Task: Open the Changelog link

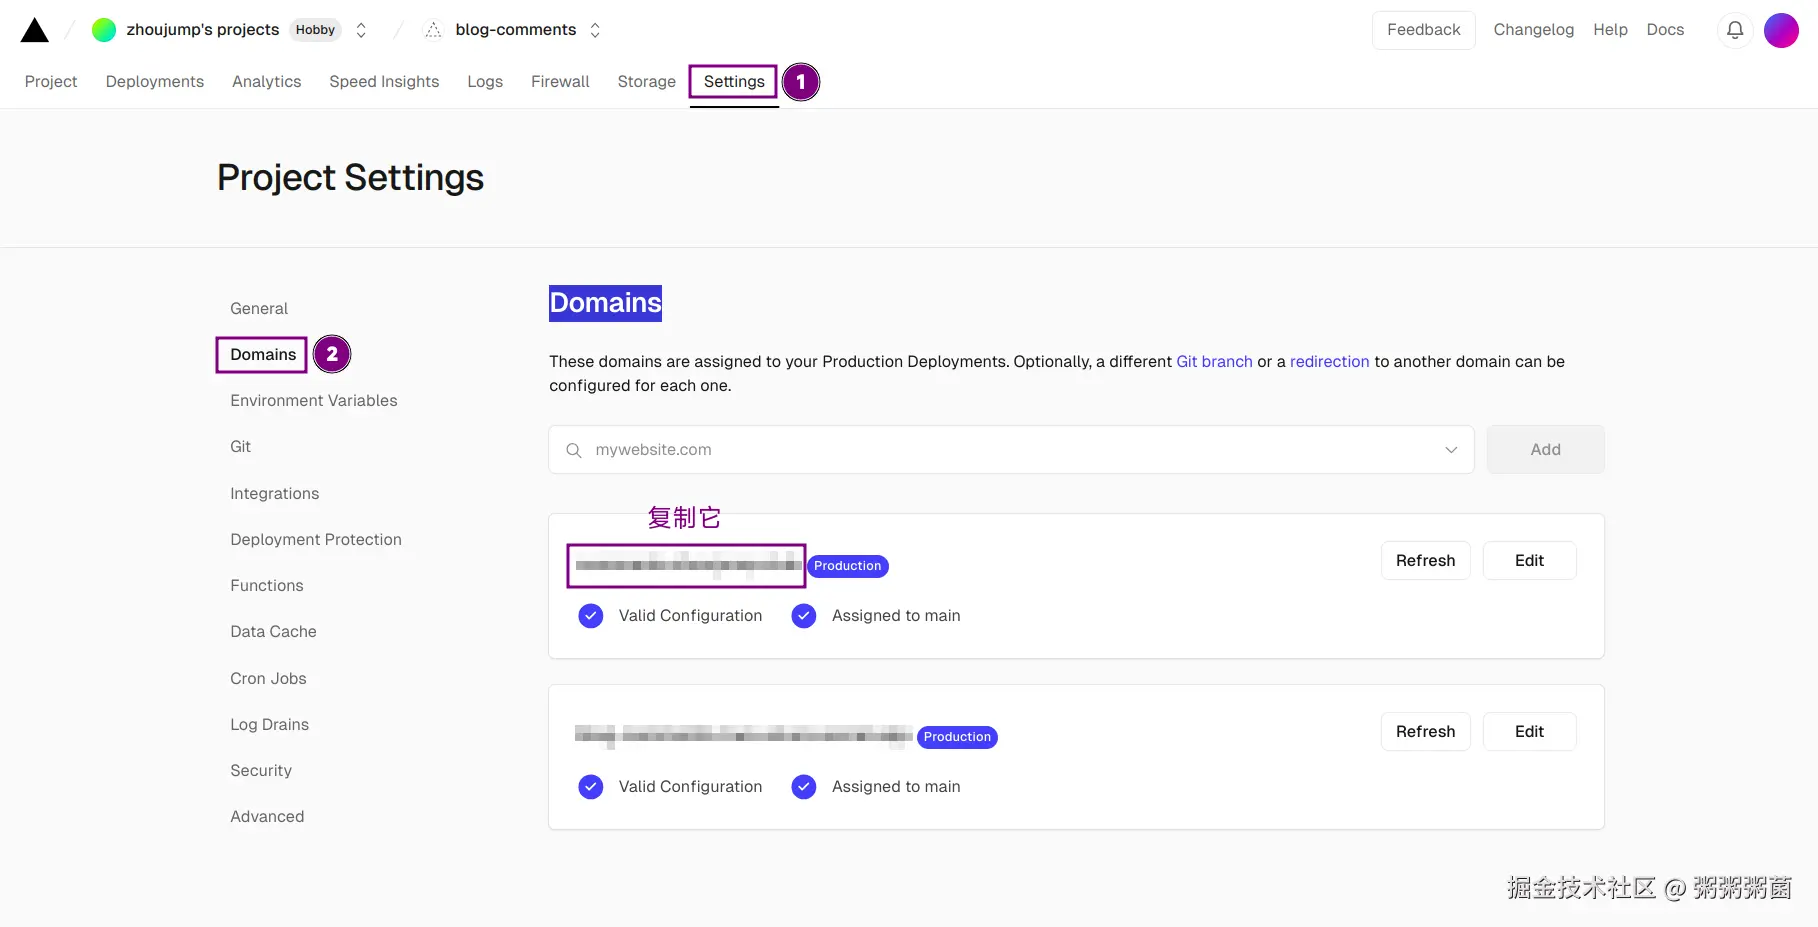Action: [x=1534, y=30]
